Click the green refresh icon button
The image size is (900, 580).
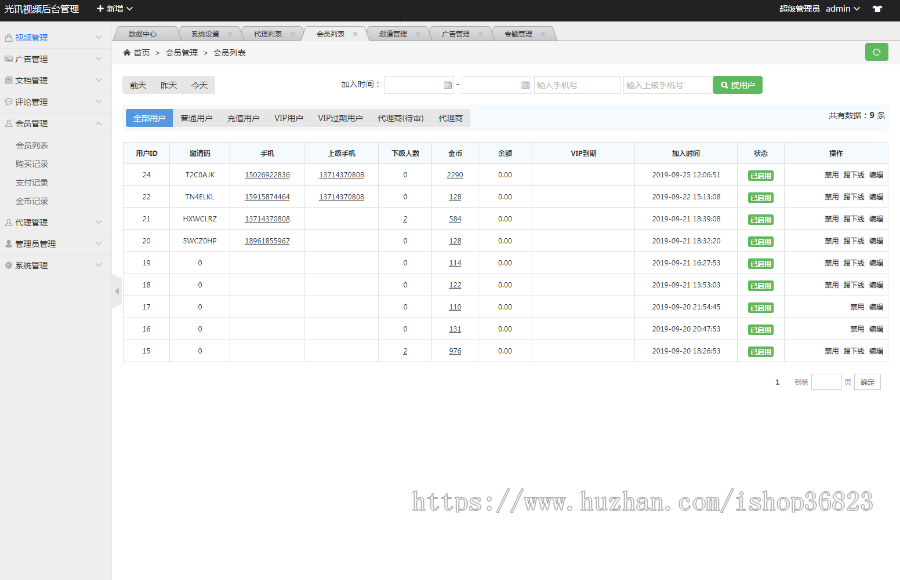[x=876, y=52]
